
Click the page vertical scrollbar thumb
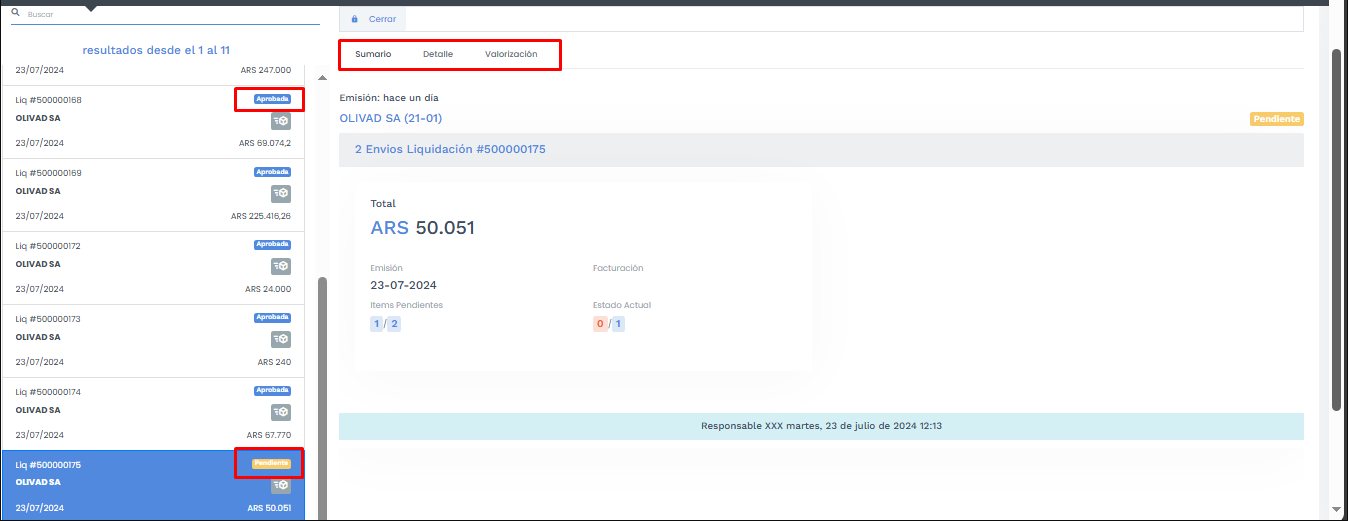click(1337, 228)
